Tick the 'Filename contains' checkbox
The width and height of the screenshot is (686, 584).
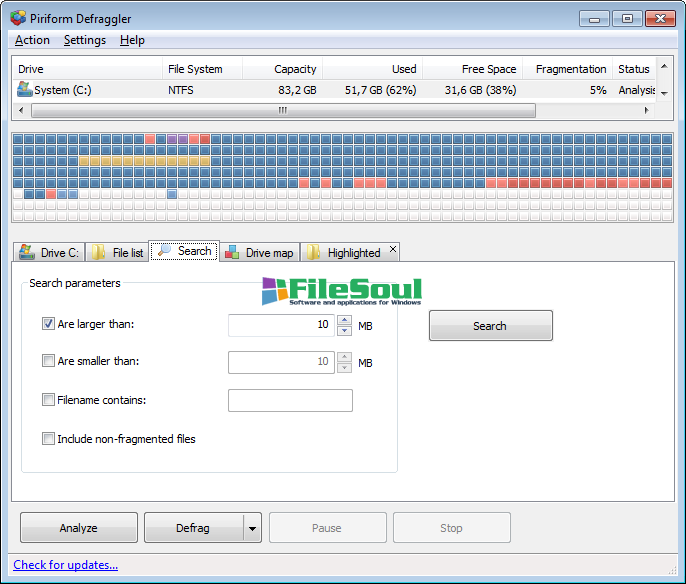coord(48,400)
